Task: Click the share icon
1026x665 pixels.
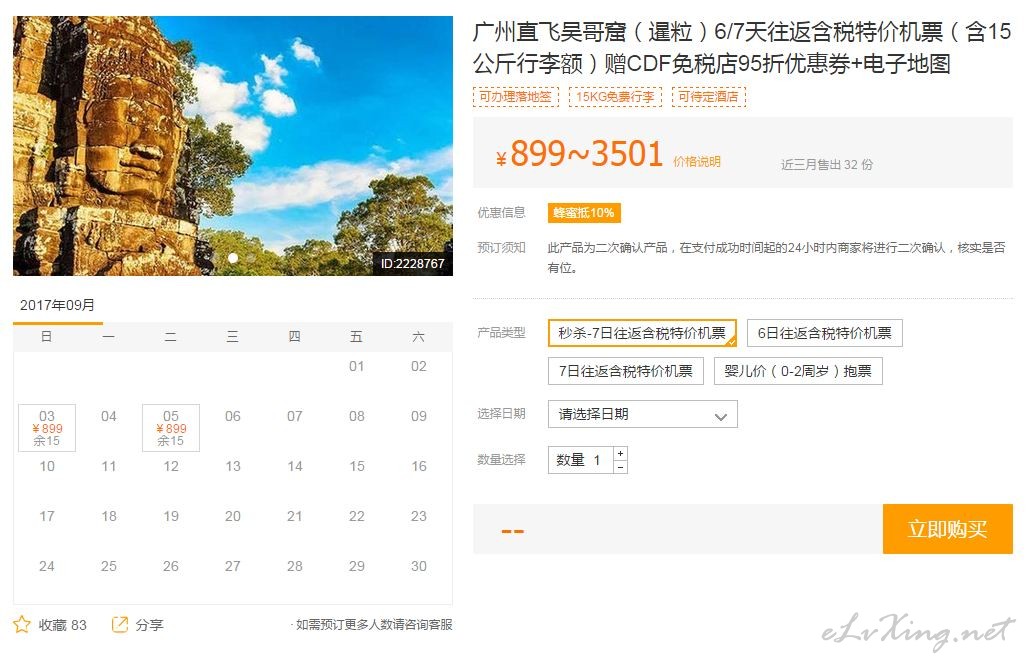Action: 120,624
